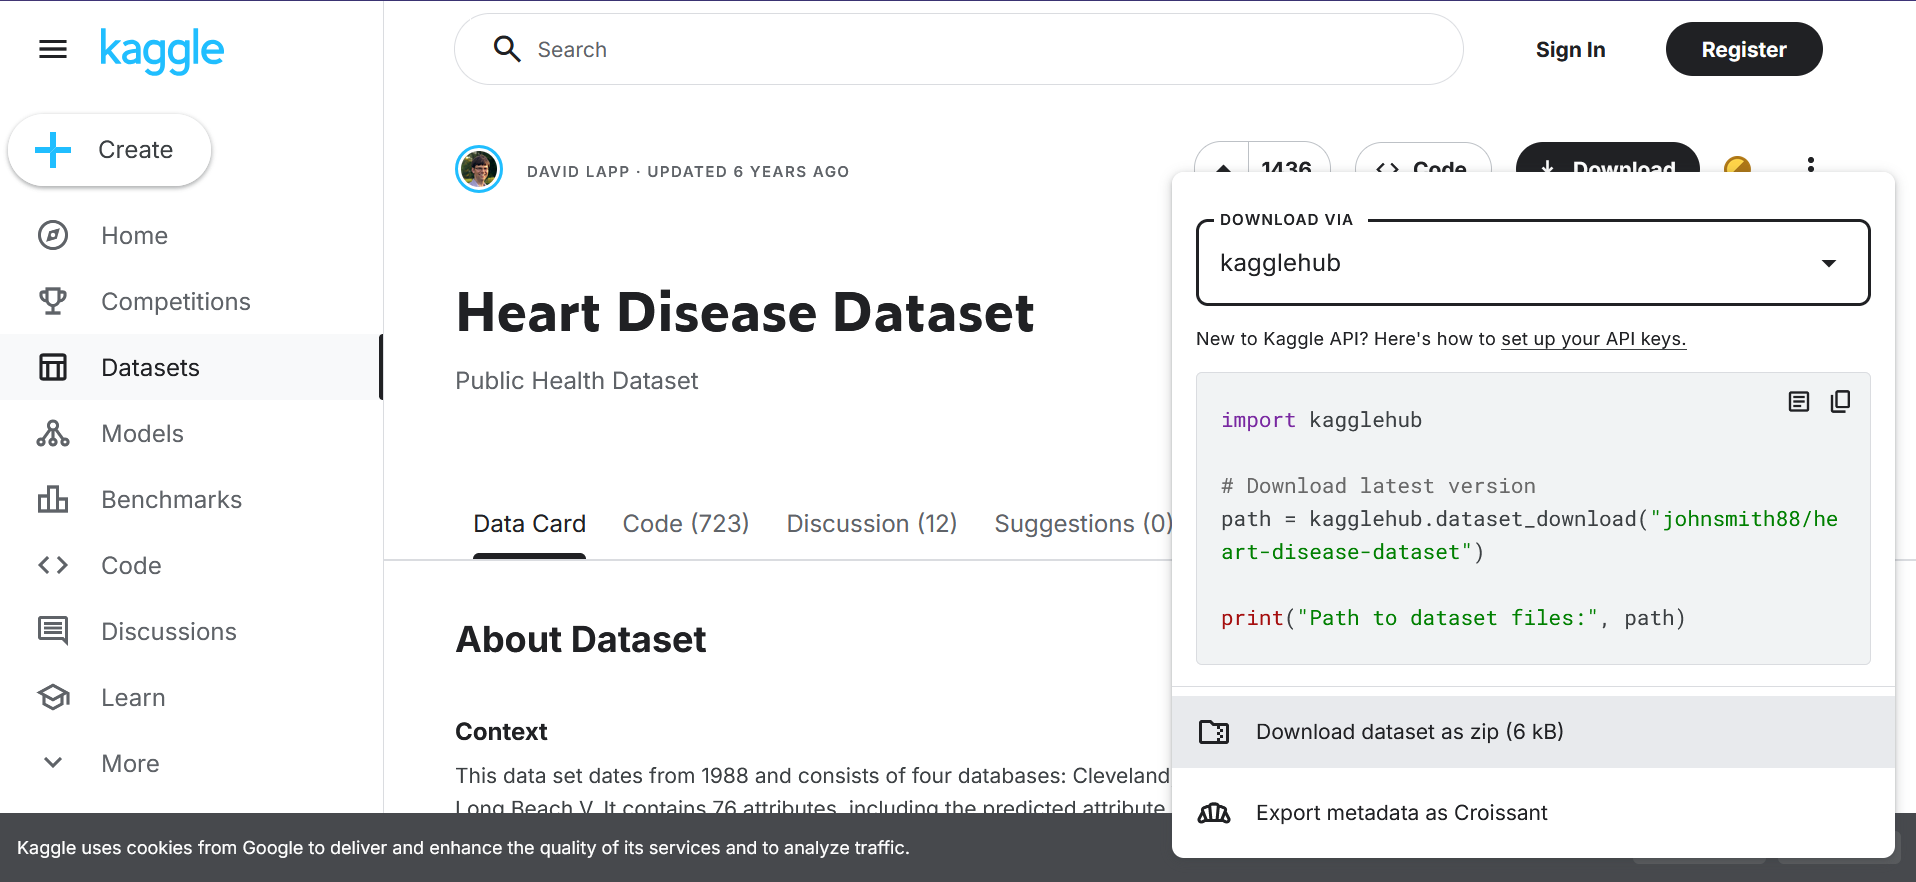The height and width of the screenshot is (882, 1916).
Task: Click the dropdown arrow in Download Via
Action: click(x=1829, y=263)
